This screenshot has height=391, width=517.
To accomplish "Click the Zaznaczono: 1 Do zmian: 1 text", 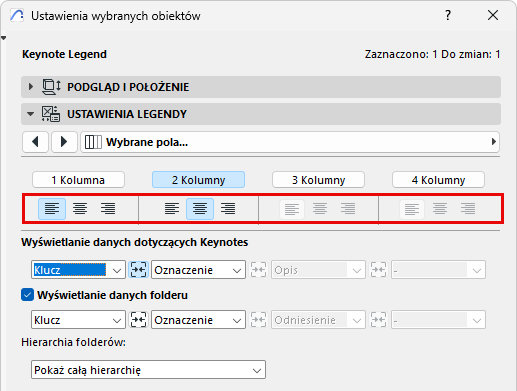I will click(x=432, y=54).
